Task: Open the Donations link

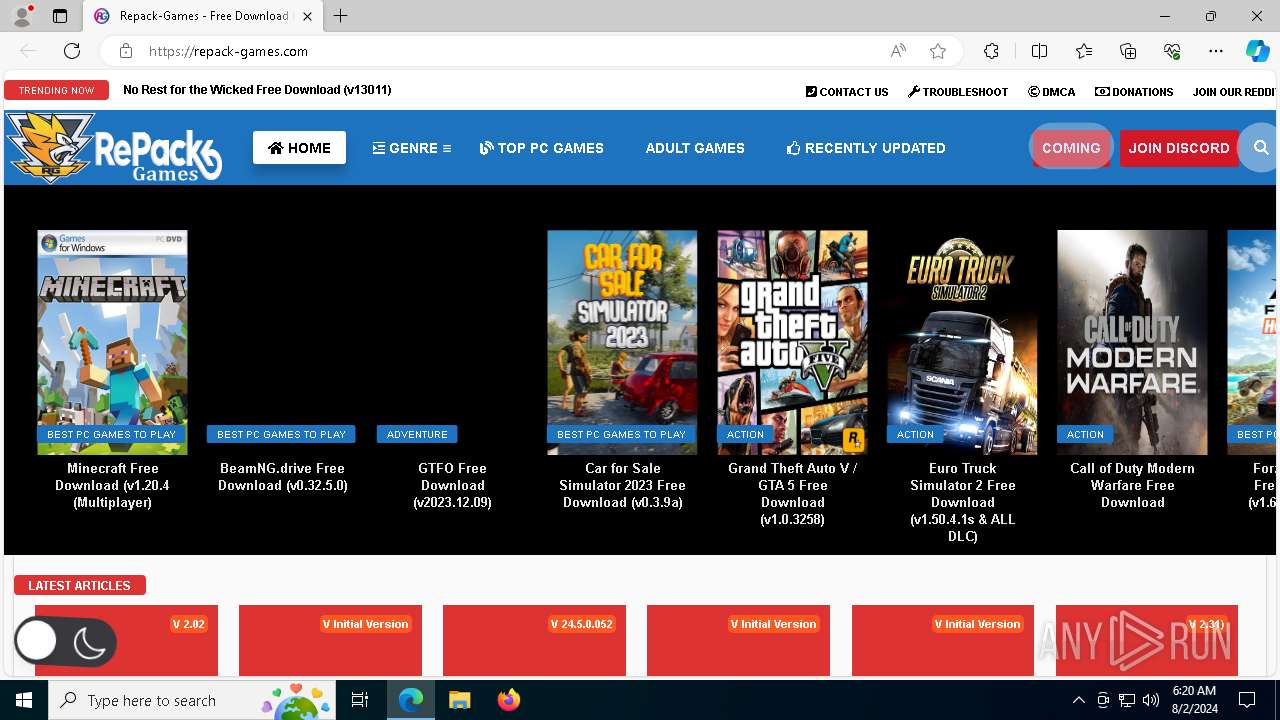Action: (1134, 91)
